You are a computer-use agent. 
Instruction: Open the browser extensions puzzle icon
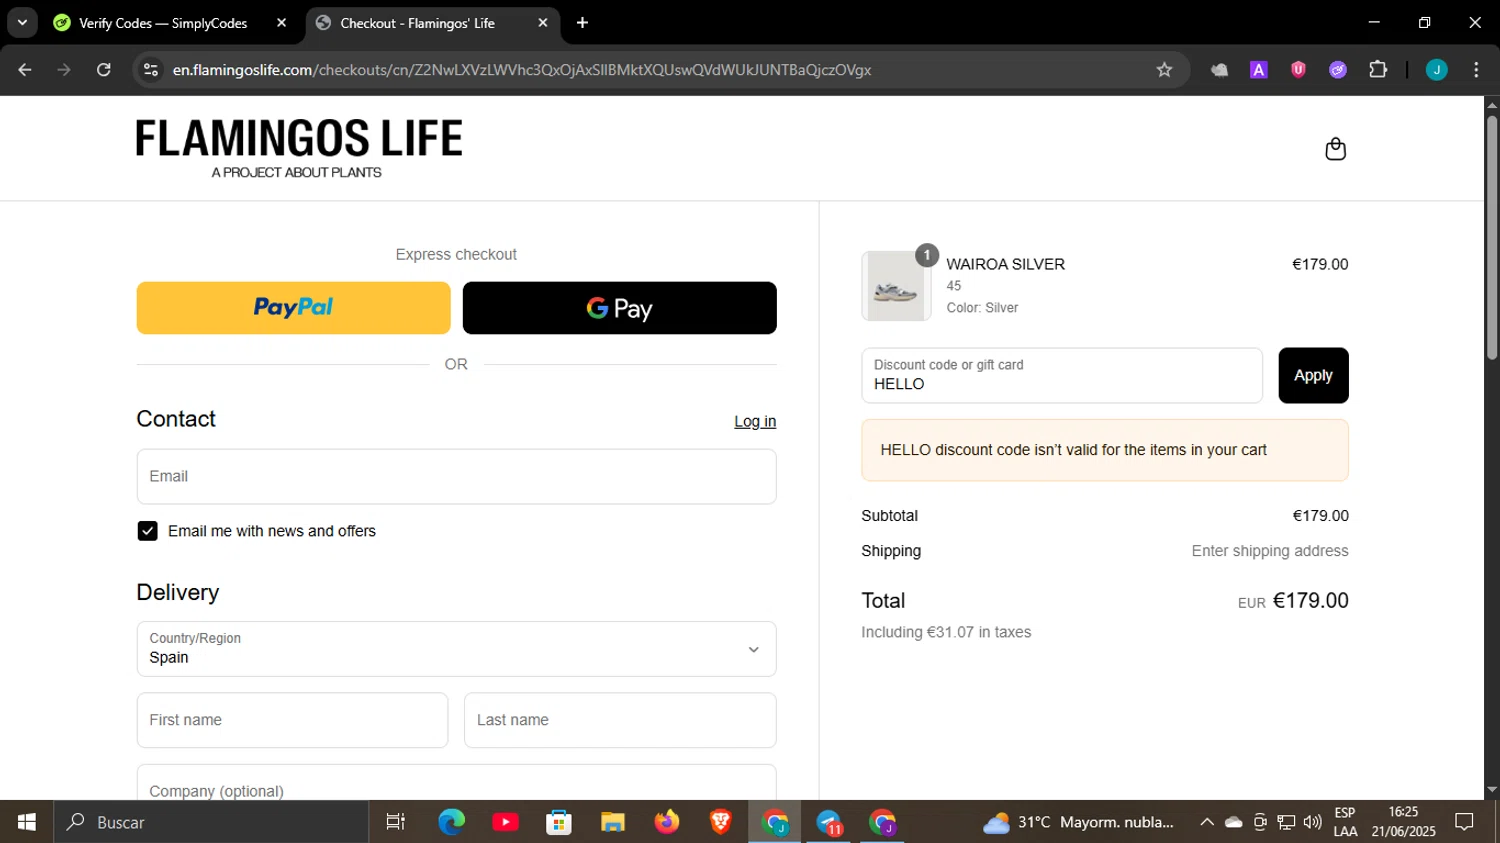[x=1378, y=70]
